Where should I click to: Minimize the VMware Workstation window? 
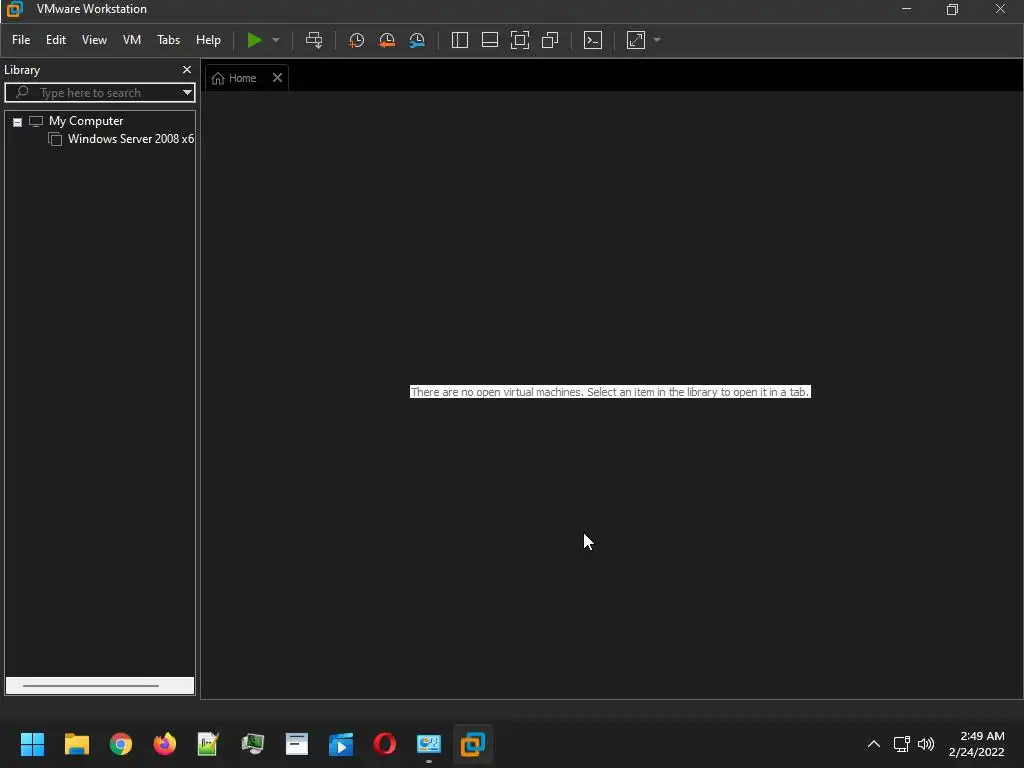906,9
